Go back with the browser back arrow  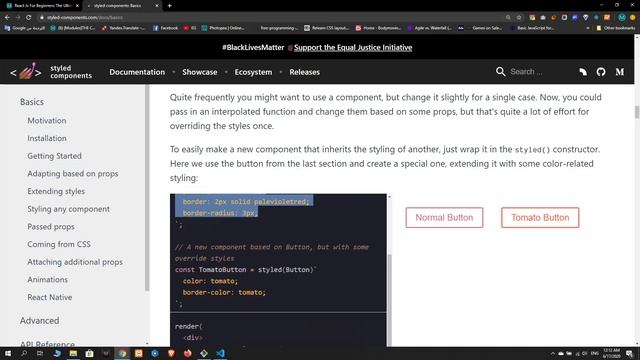[7, 18]
